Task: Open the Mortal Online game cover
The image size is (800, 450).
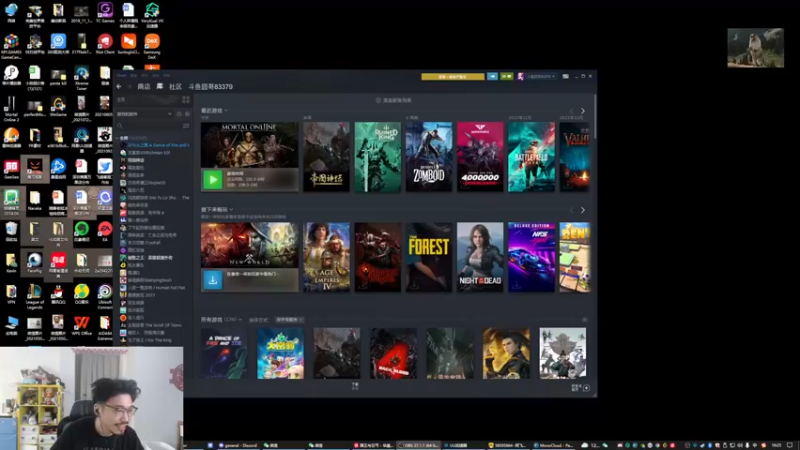Action: (x=249, y=145)
